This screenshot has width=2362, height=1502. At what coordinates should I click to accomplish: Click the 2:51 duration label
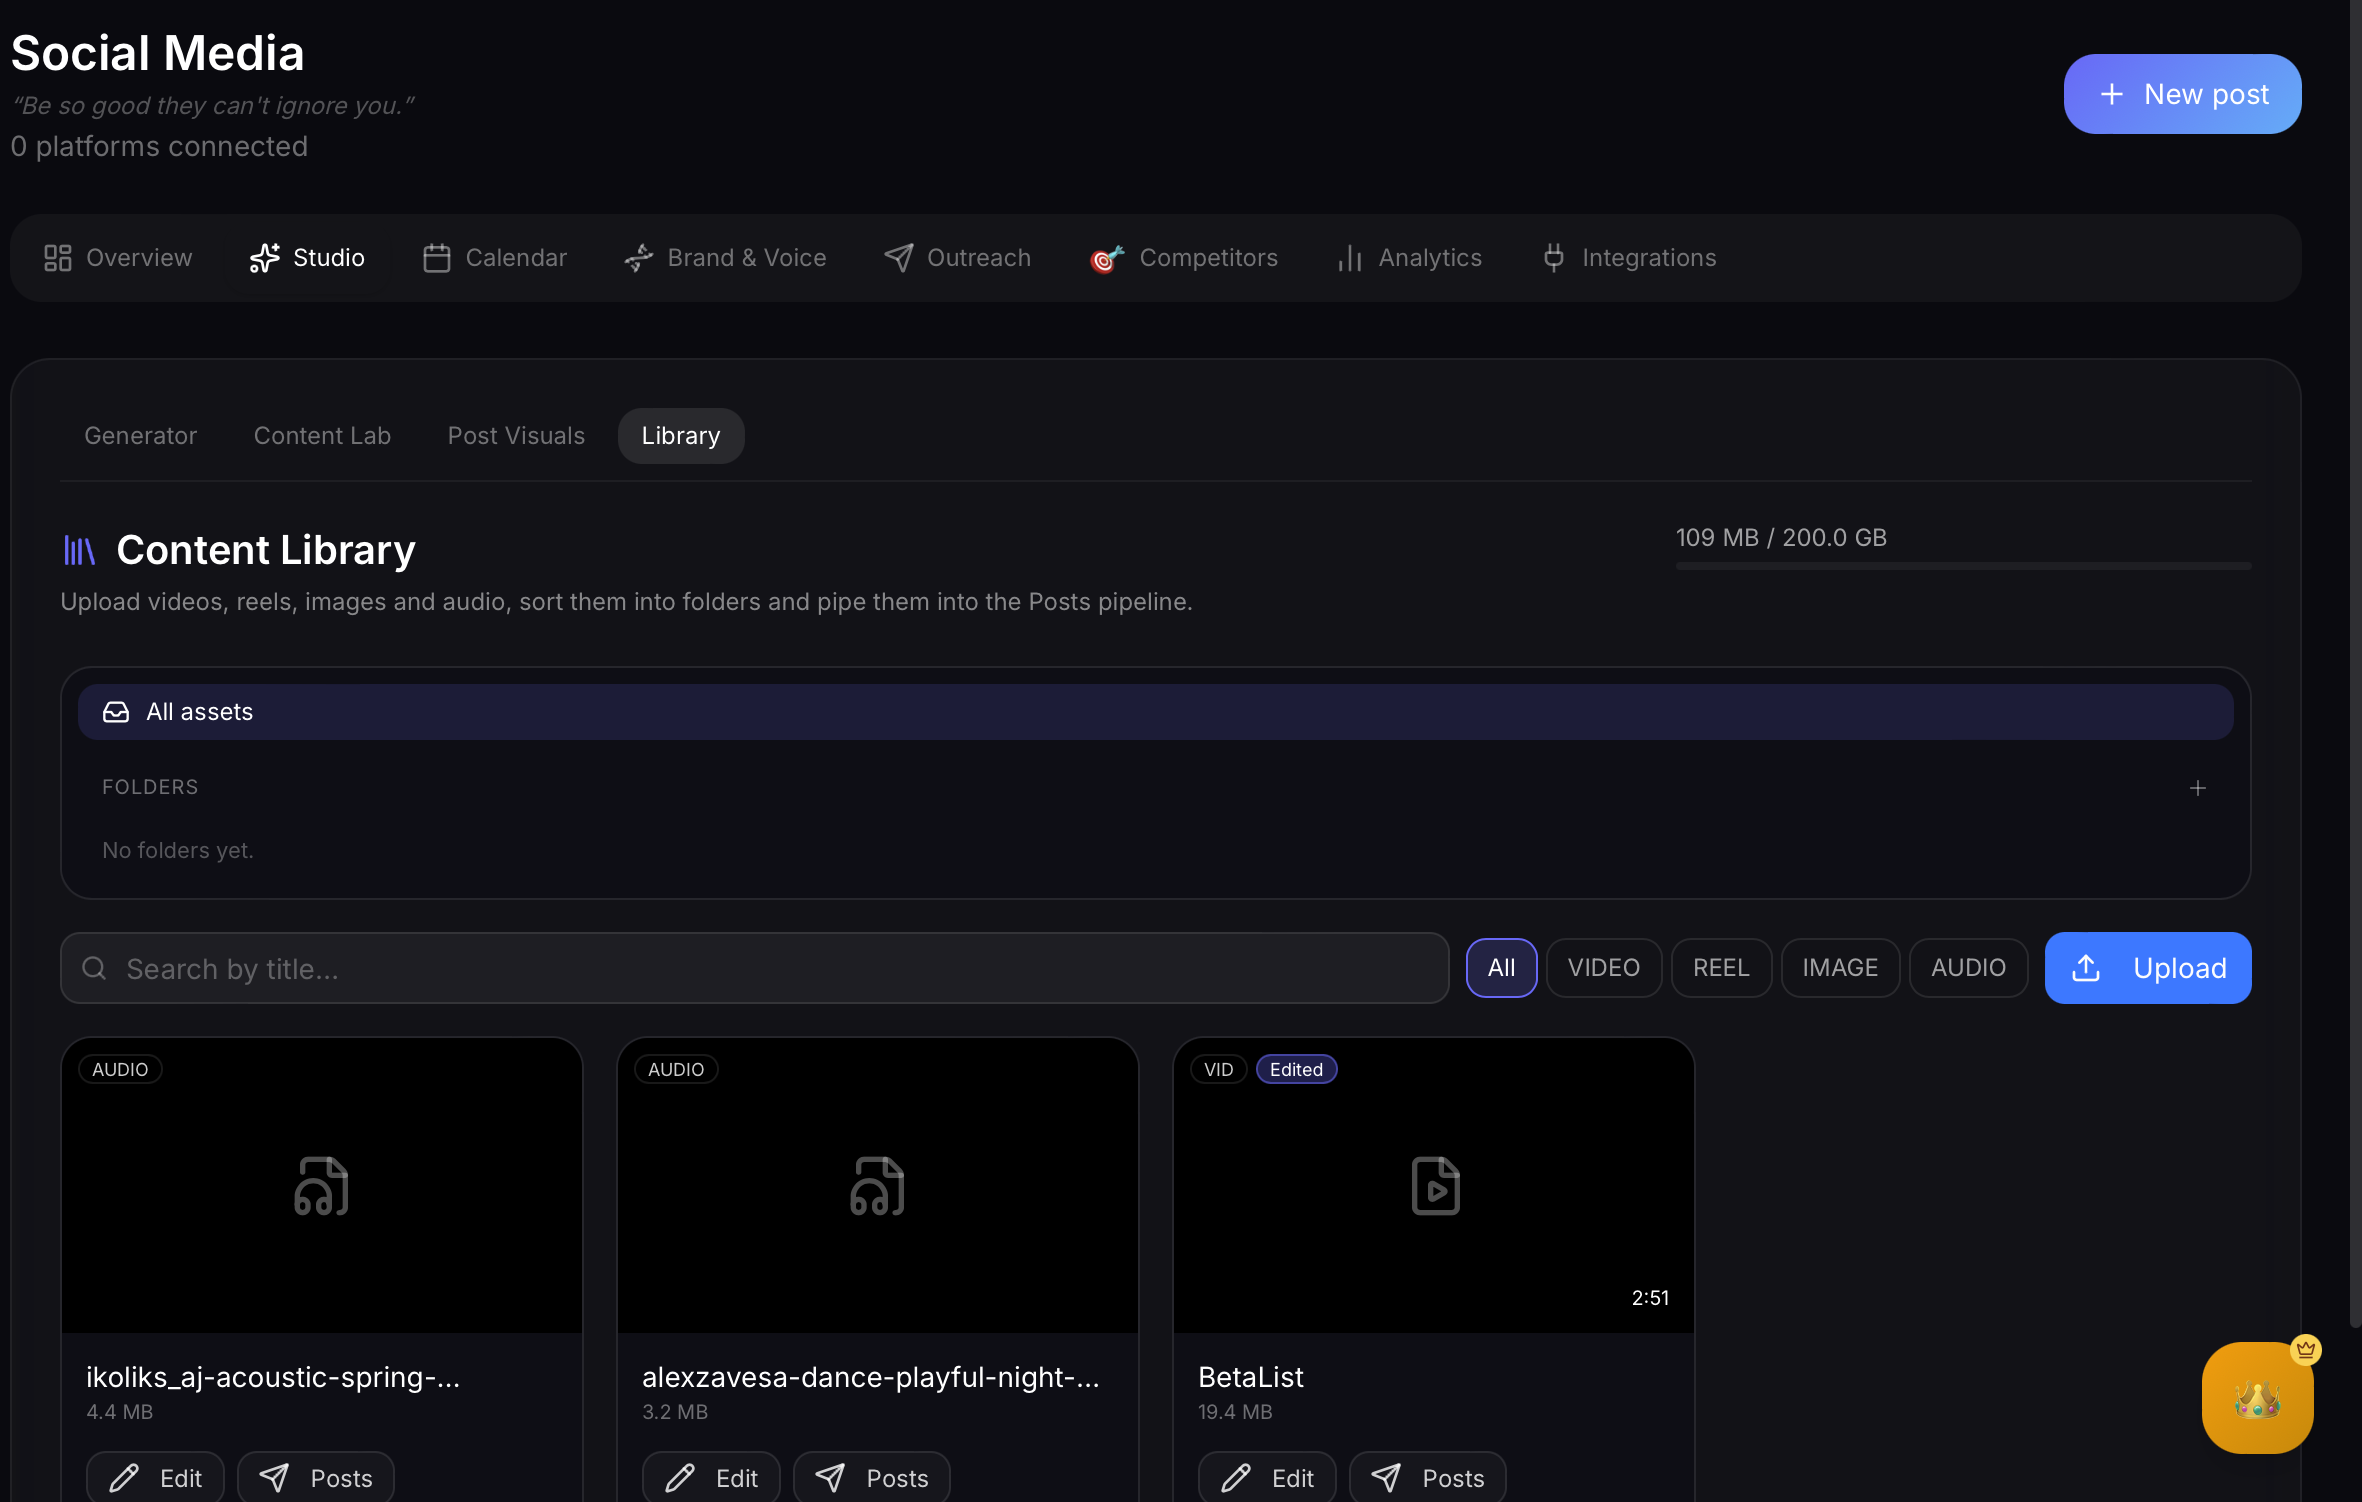pyautogui.click(x=1650, y=1298)
